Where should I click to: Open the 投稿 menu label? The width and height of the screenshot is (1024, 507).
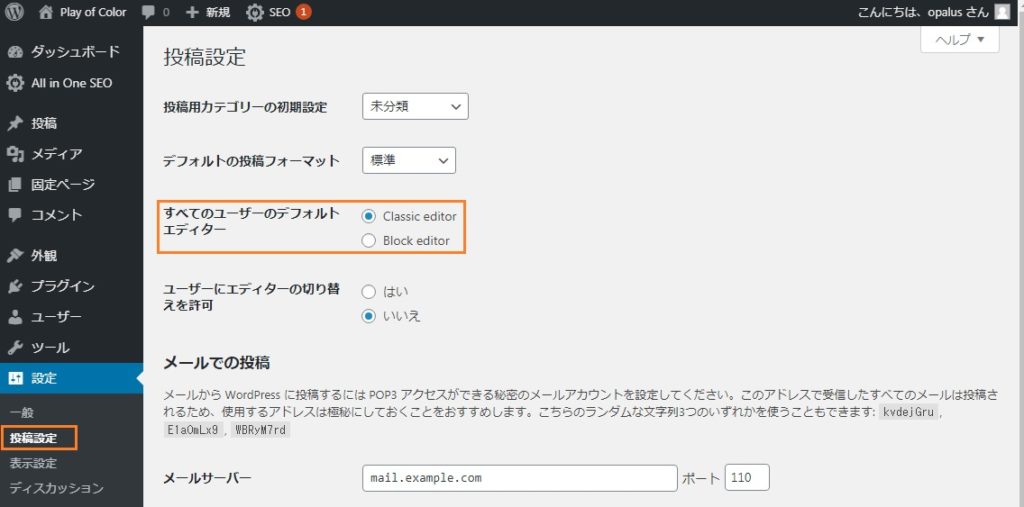tap(44, 123)
